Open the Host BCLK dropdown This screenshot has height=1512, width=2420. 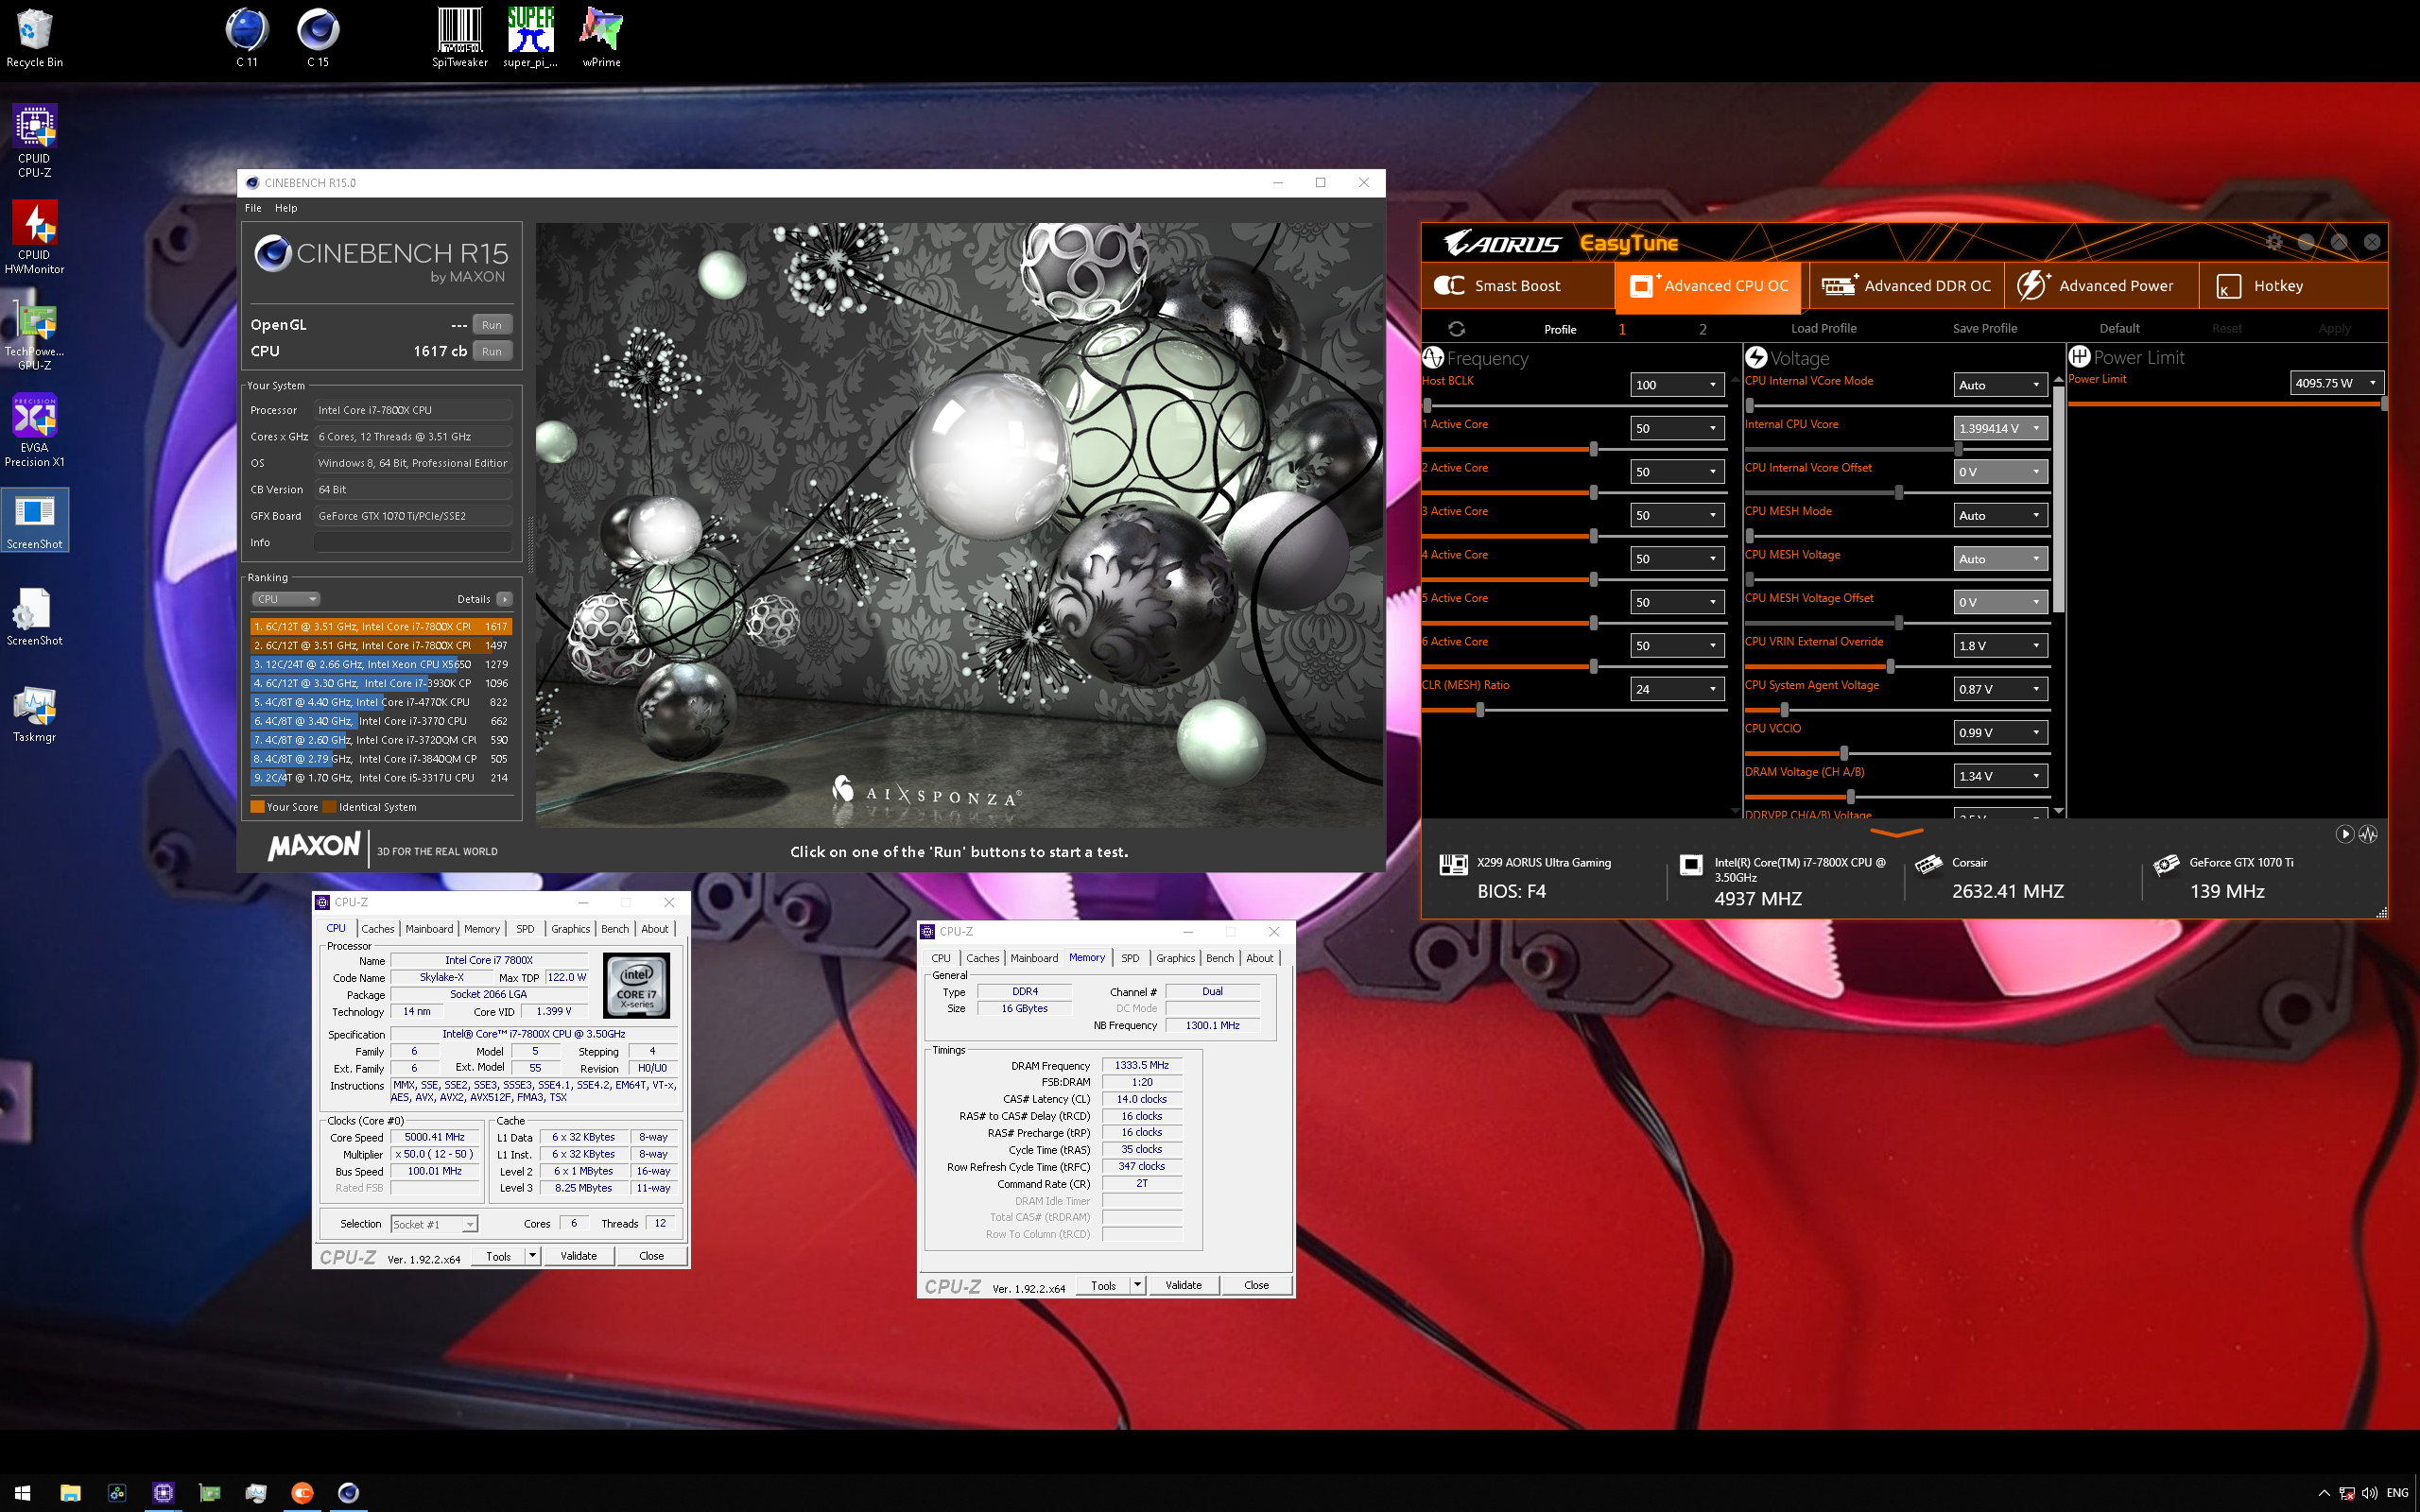coord(1677,385)
